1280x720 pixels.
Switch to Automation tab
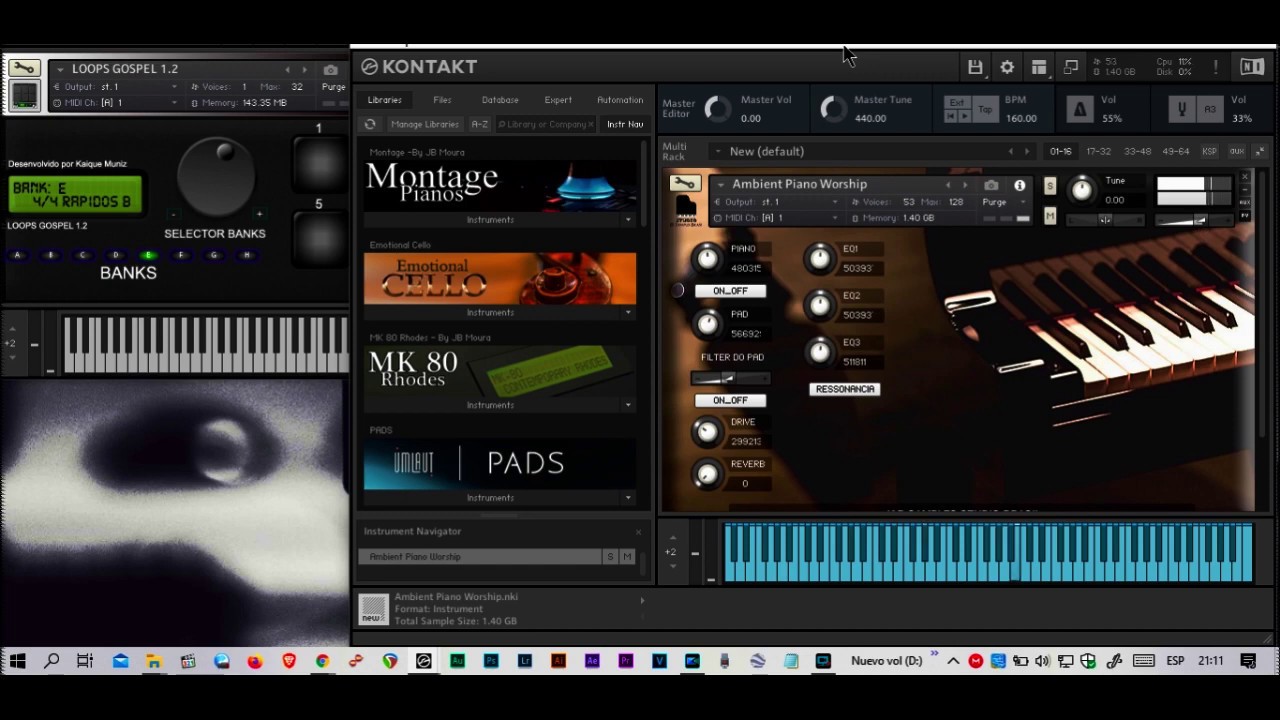pos(620,100)
